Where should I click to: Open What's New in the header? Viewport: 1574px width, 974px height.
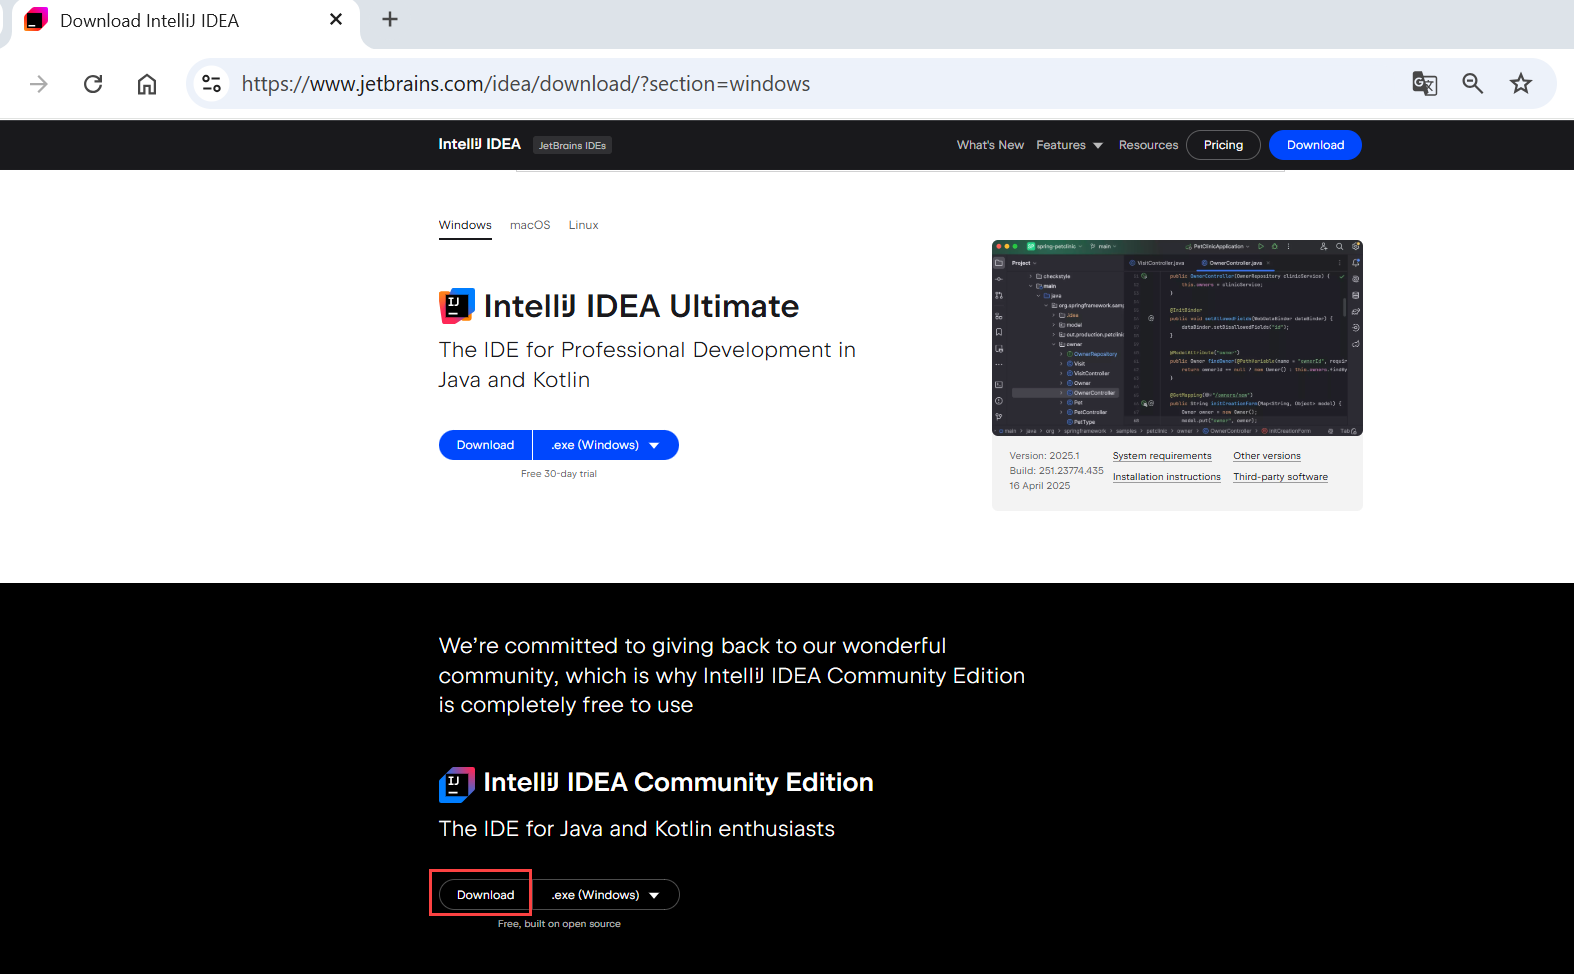click(990, 145)
